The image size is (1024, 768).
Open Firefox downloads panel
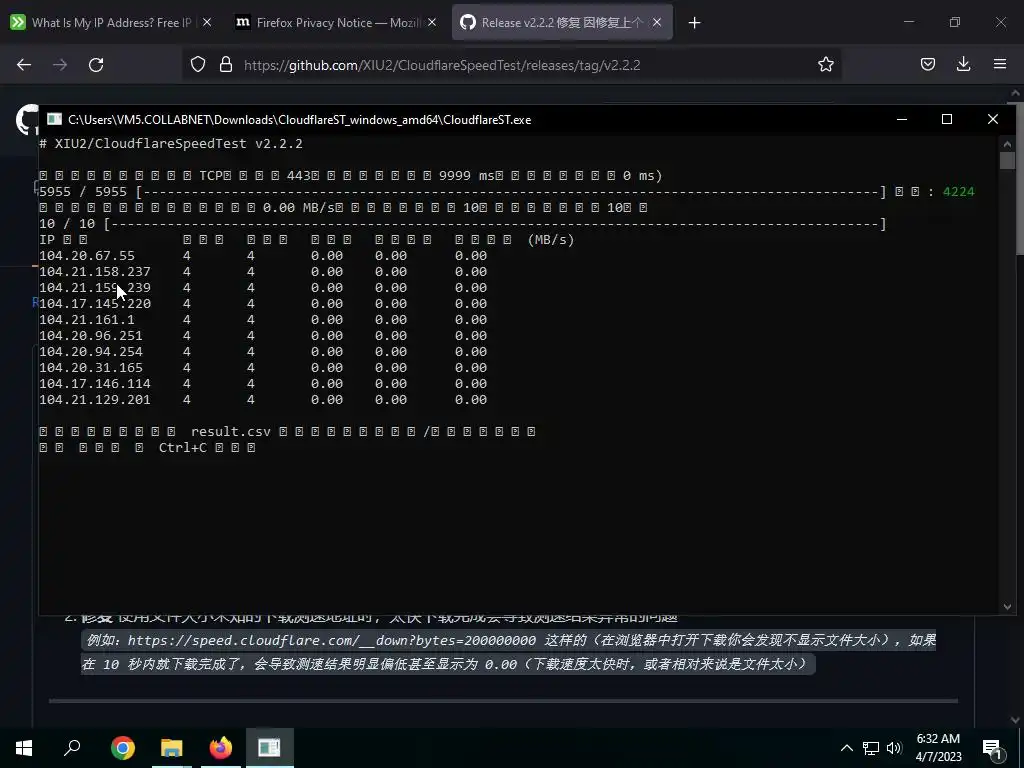(963, 64)
